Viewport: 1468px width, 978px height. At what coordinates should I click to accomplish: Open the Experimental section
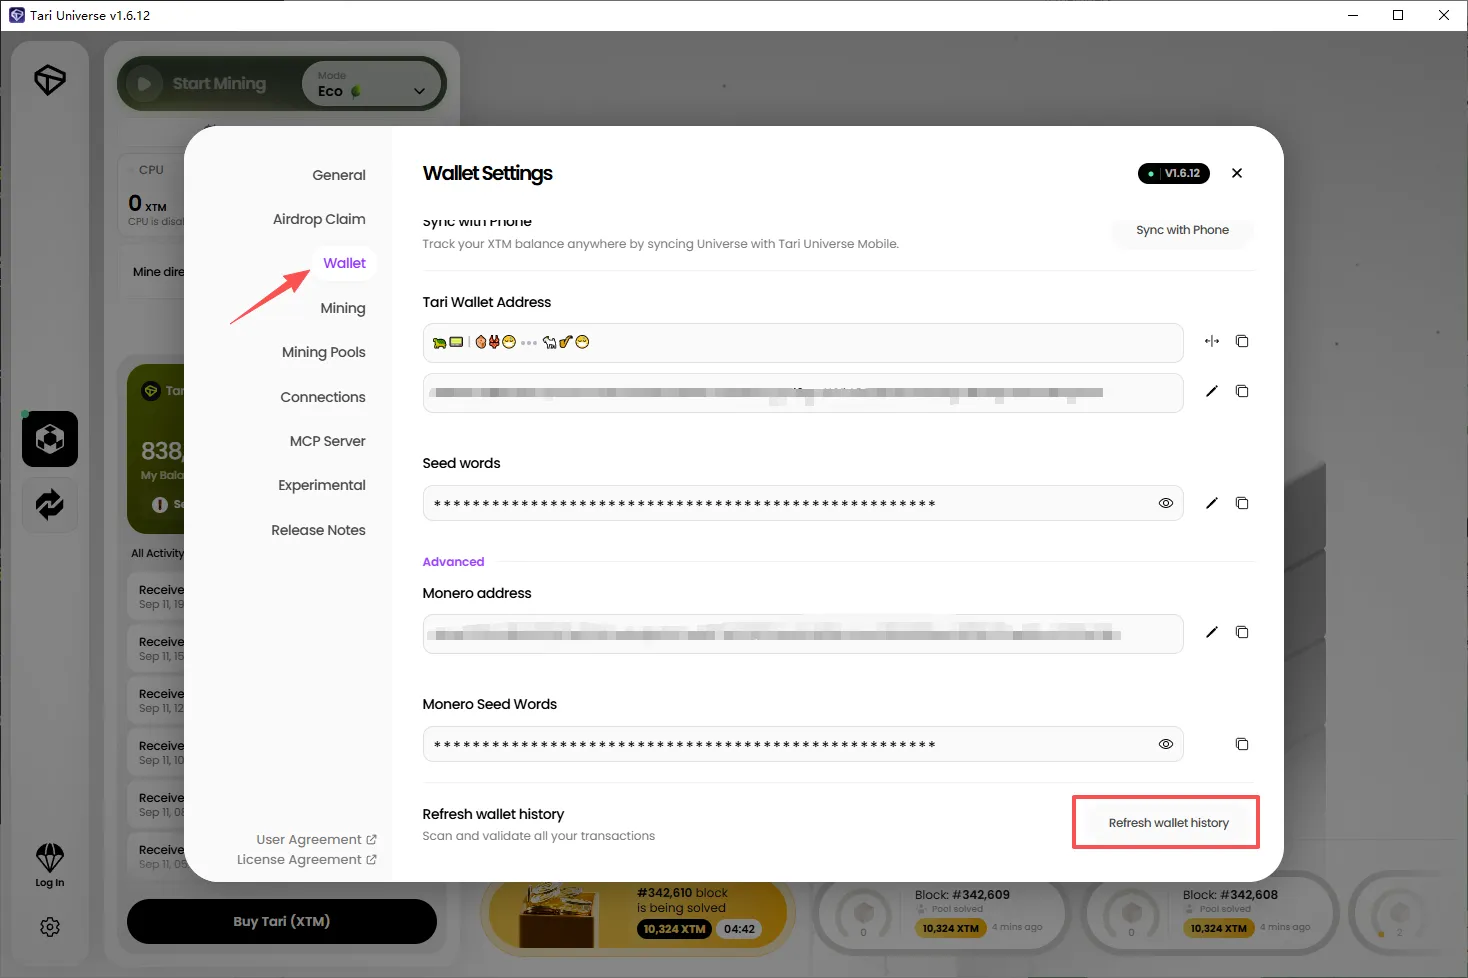pos(321,485)
